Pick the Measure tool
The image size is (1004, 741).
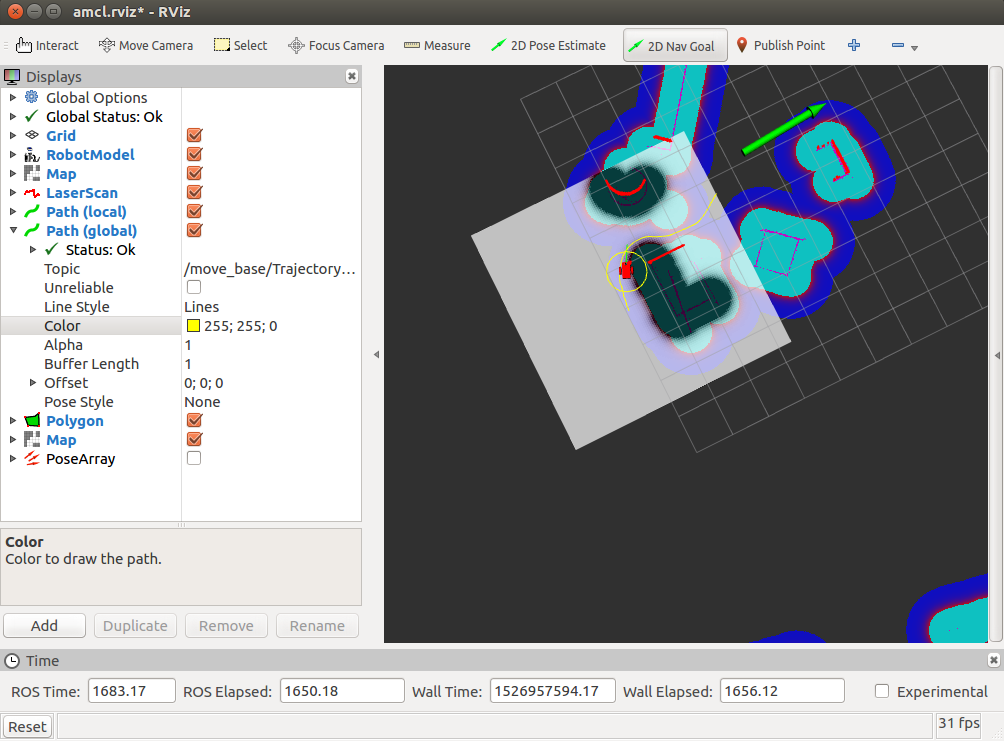pyautogui.click(x=437, y=45)
